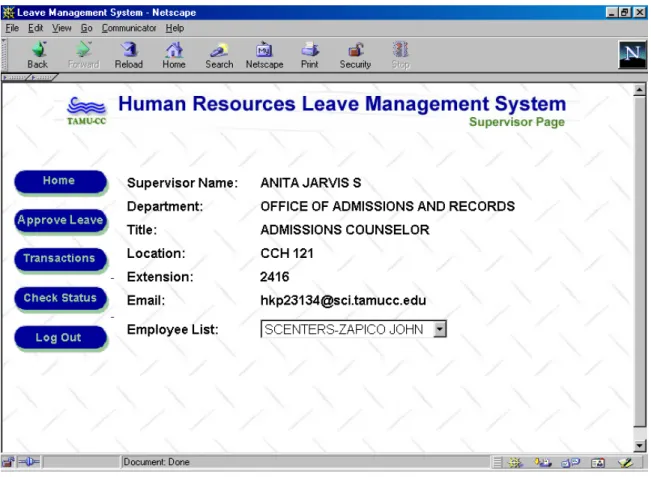Open the Security info icon

(x=355, y=55)
